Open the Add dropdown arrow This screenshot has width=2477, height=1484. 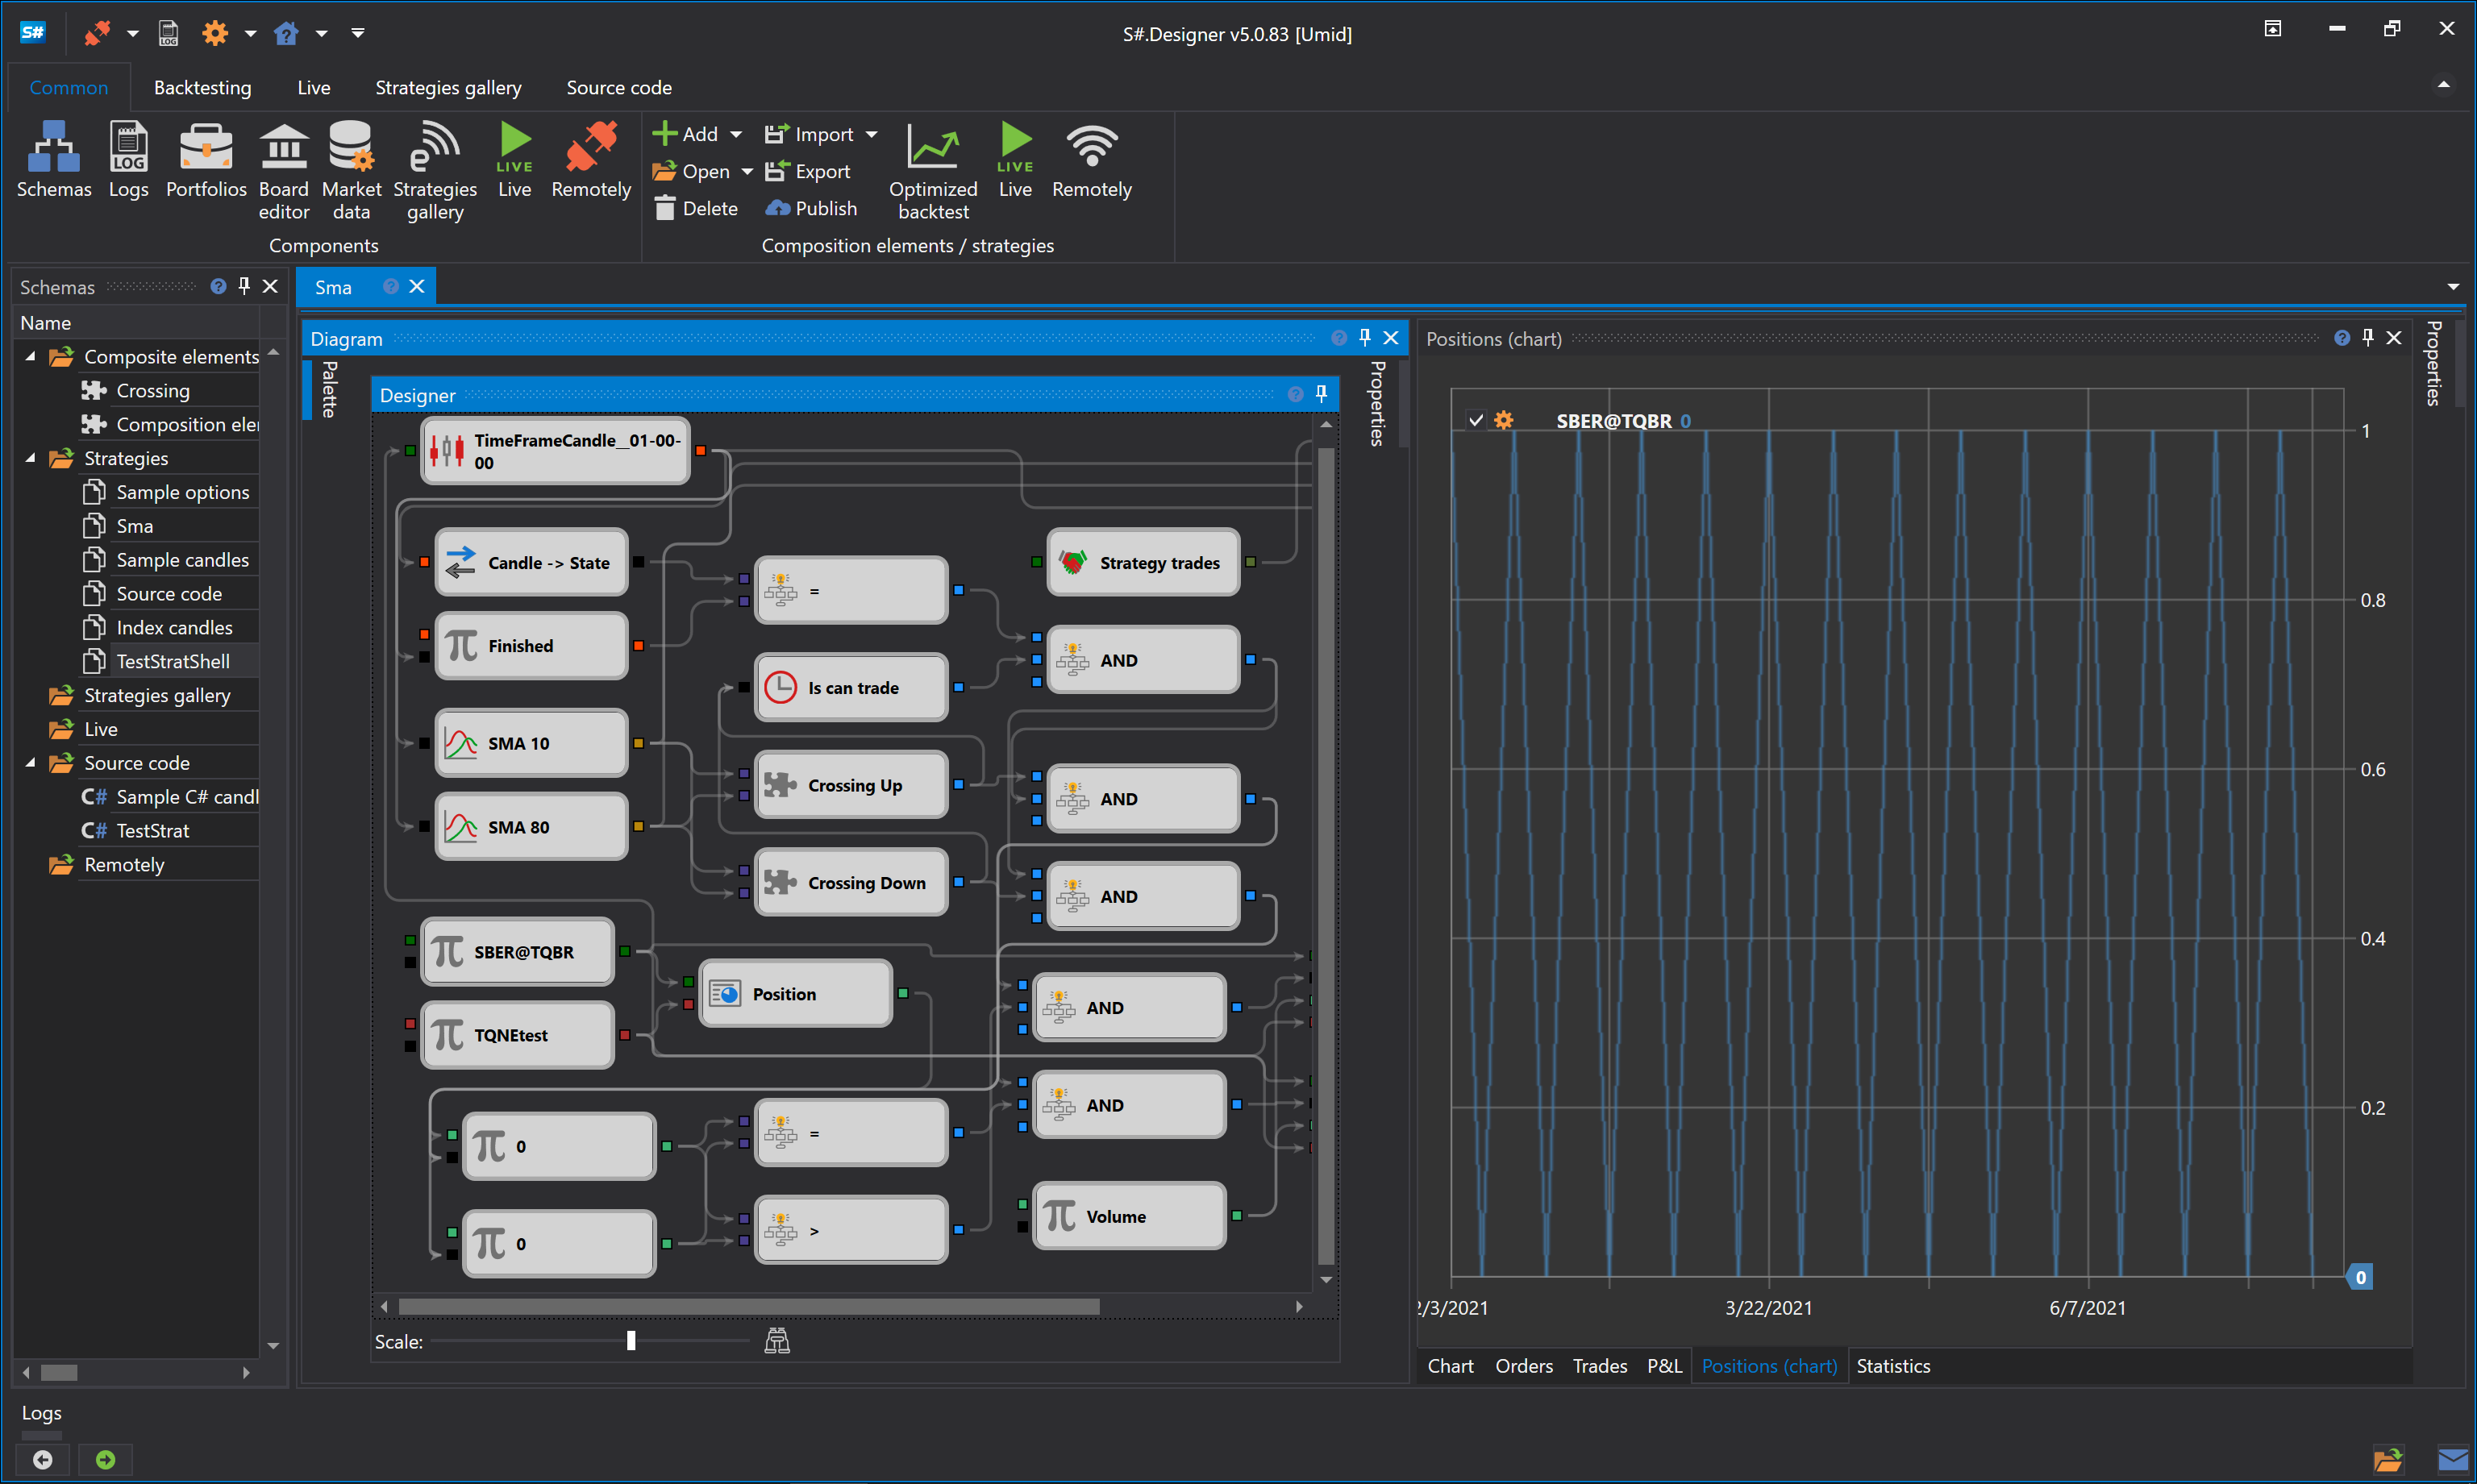tap(736, 134)
